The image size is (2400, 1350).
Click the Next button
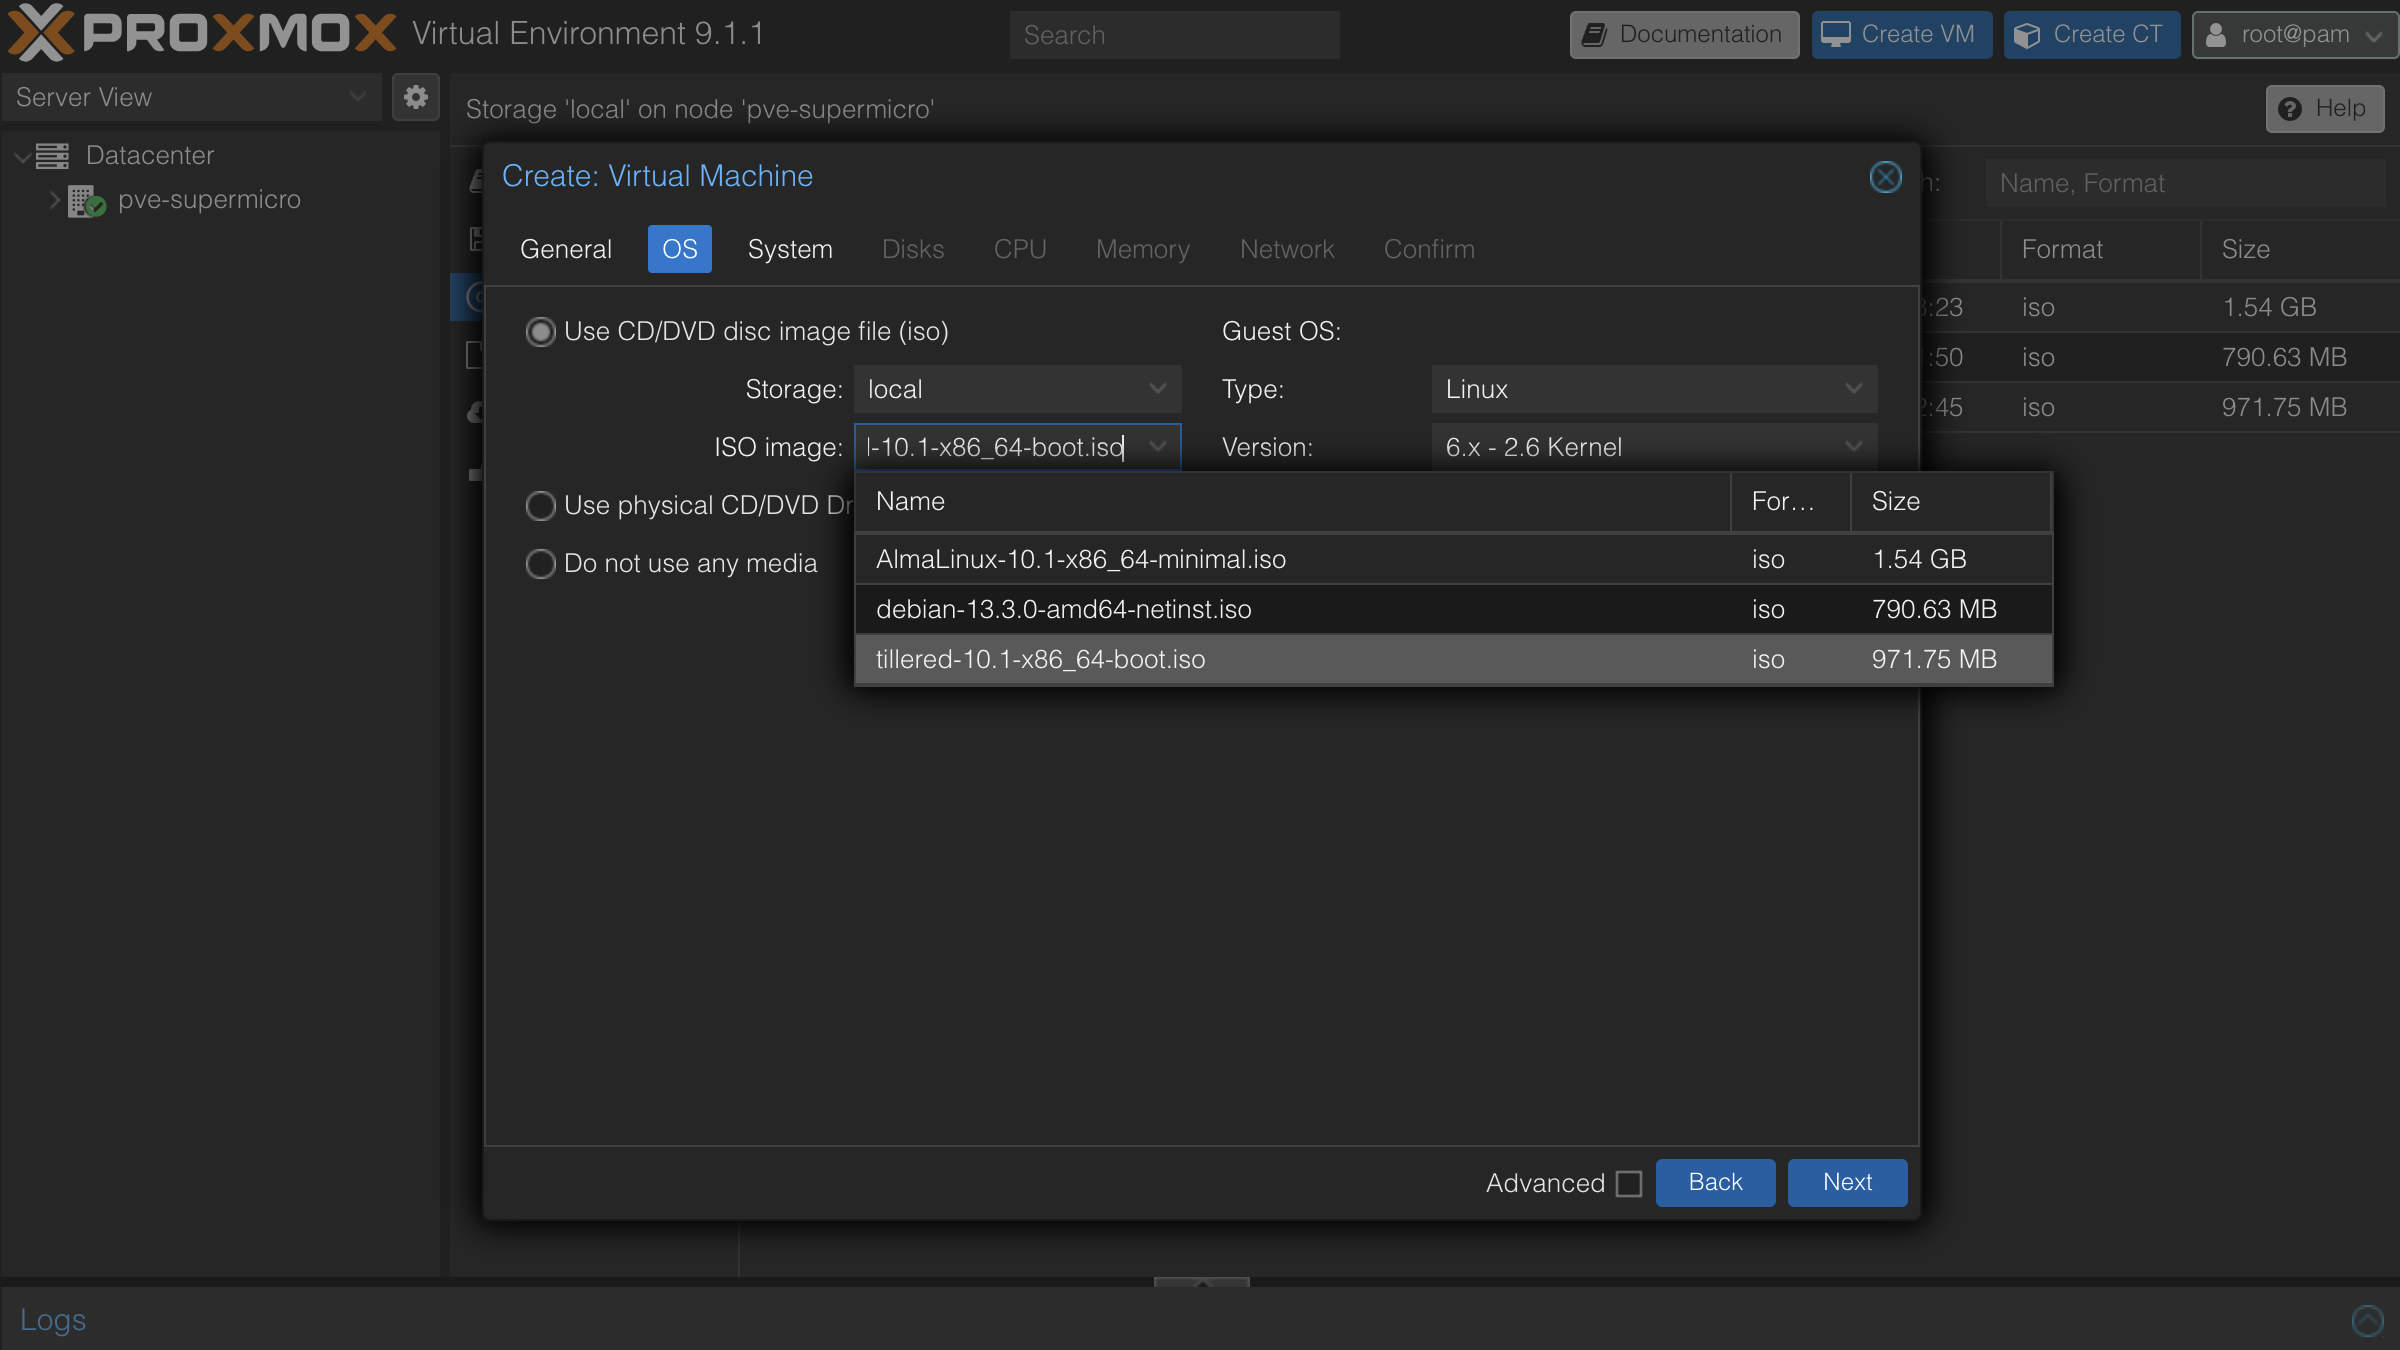pos(1847,1183)
